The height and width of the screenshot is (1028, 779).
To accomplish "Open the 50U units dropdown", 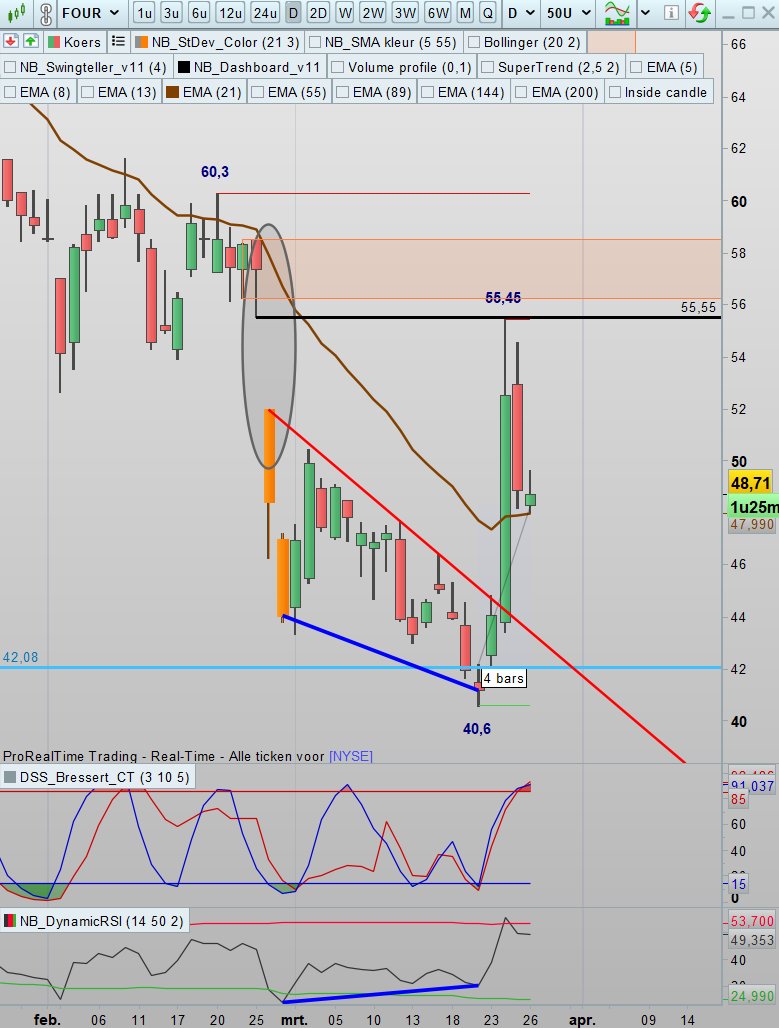I will [569, 13].
